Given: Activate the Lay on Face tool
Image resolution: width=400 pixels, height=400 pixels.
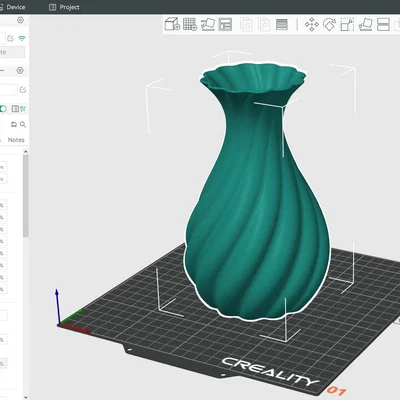Looking at the screenshot, I should click(365, 25).
